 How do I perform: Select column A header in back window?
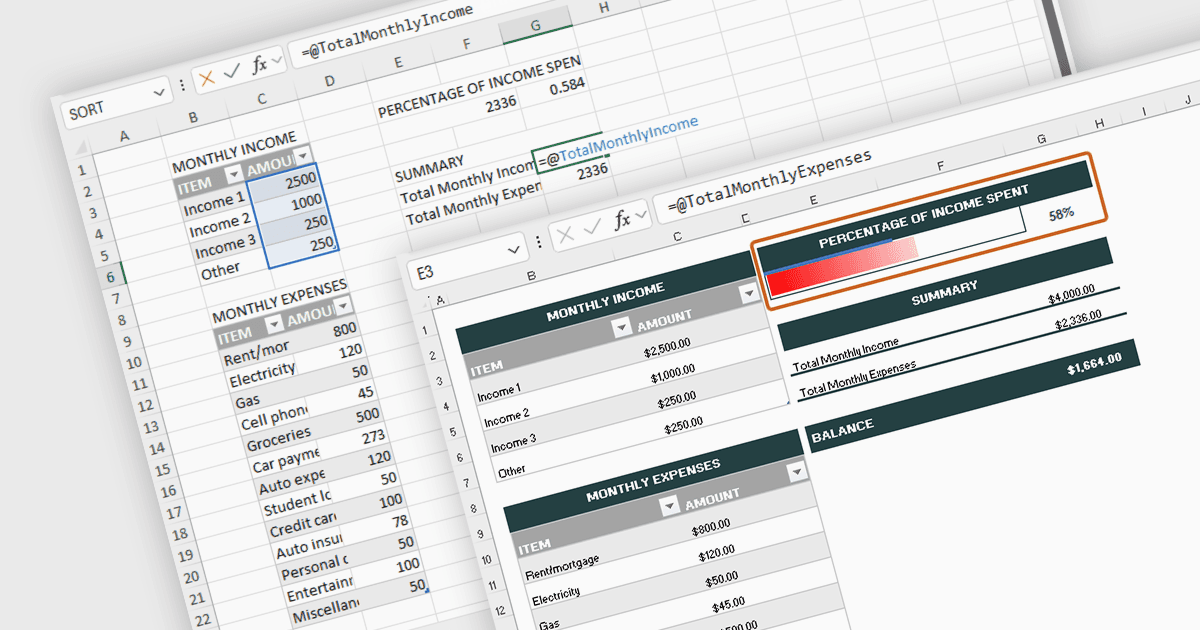pos(123,136)
